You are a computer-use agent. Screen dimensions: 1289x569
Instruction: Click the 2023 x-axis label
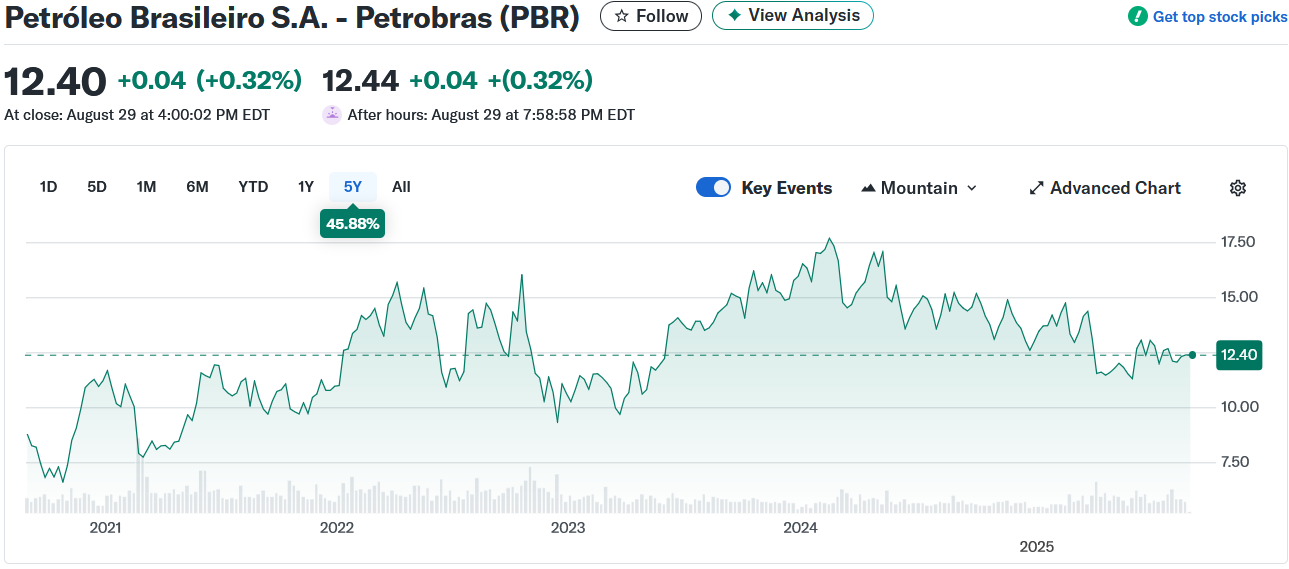[568, 527]
